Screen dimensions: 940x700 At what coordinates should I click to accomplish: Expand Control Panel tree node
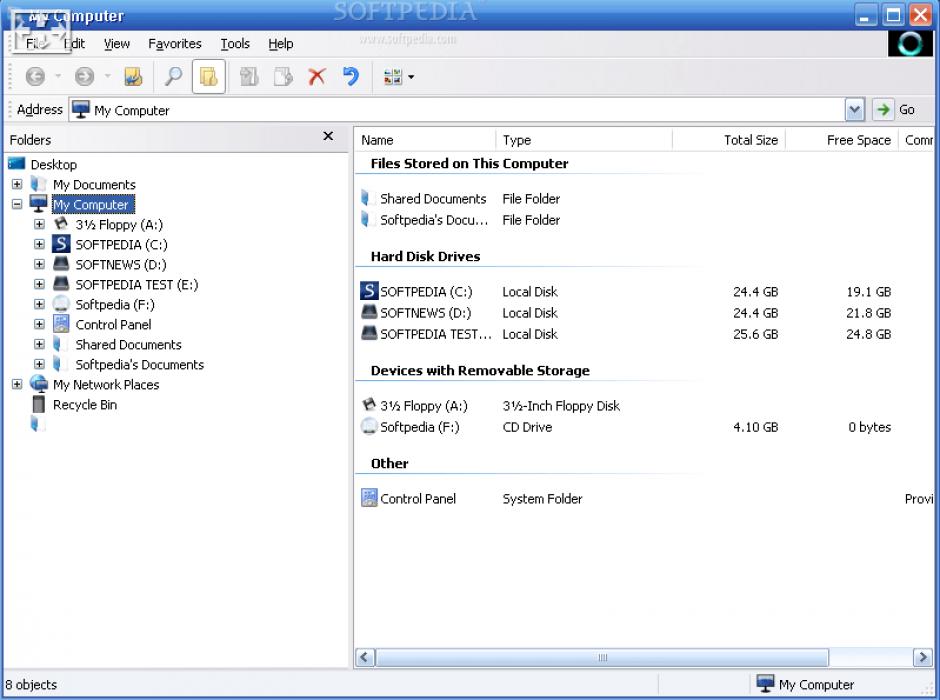pyautogui.click(x=39, y=324)
